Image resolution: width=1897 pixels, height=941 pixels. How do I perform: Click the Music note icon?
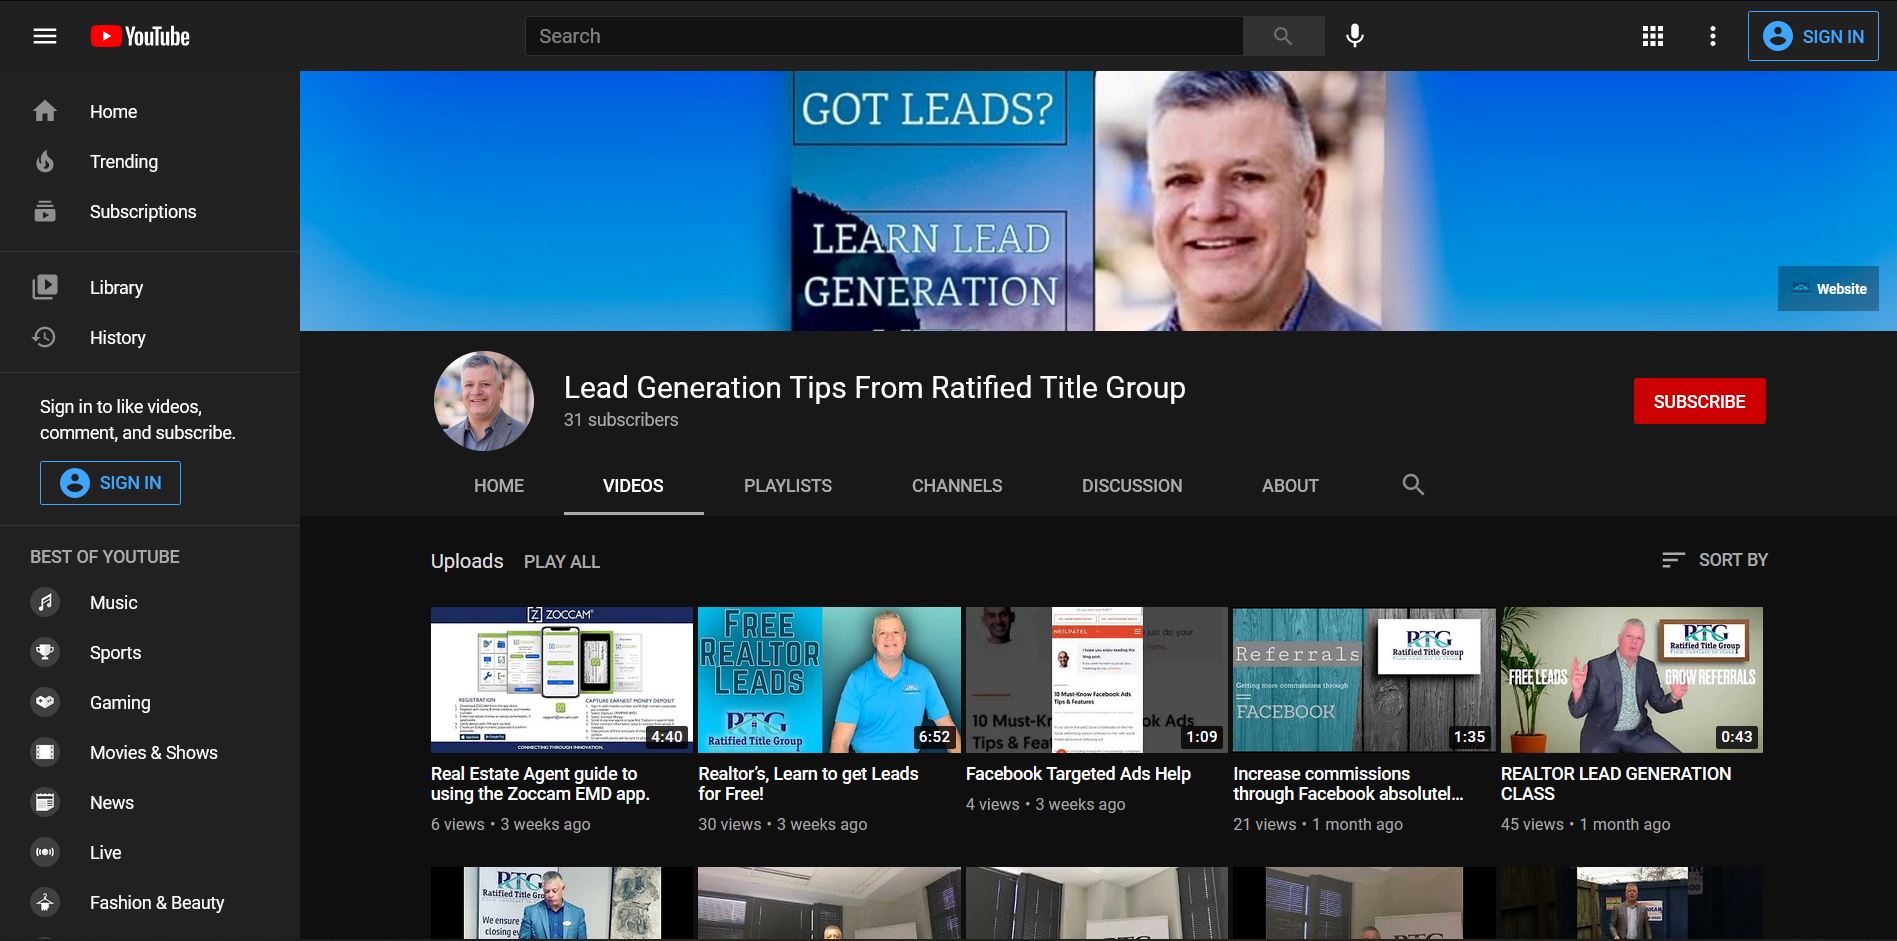[x=45, y=602]
